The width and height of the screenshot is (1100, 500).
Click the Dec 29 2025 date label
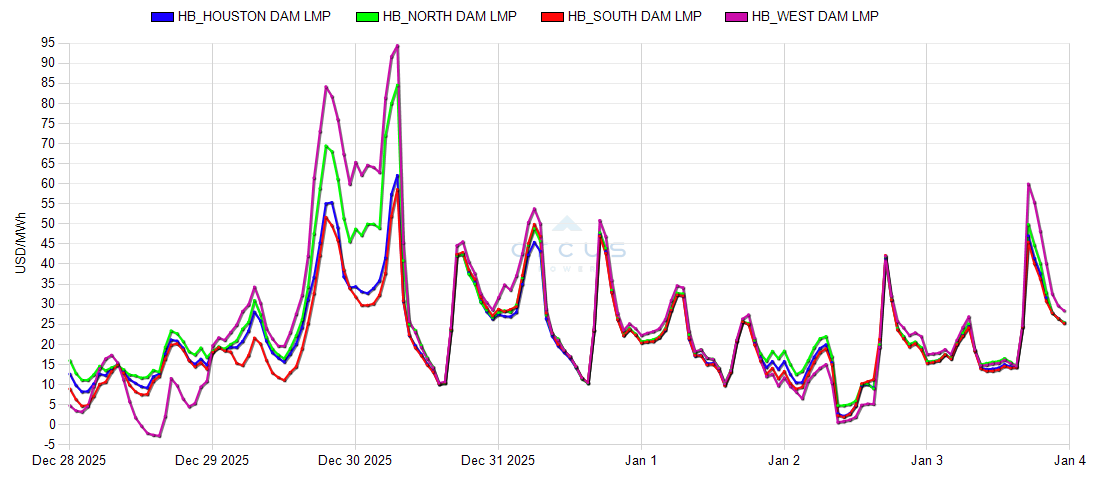point(212,461)
